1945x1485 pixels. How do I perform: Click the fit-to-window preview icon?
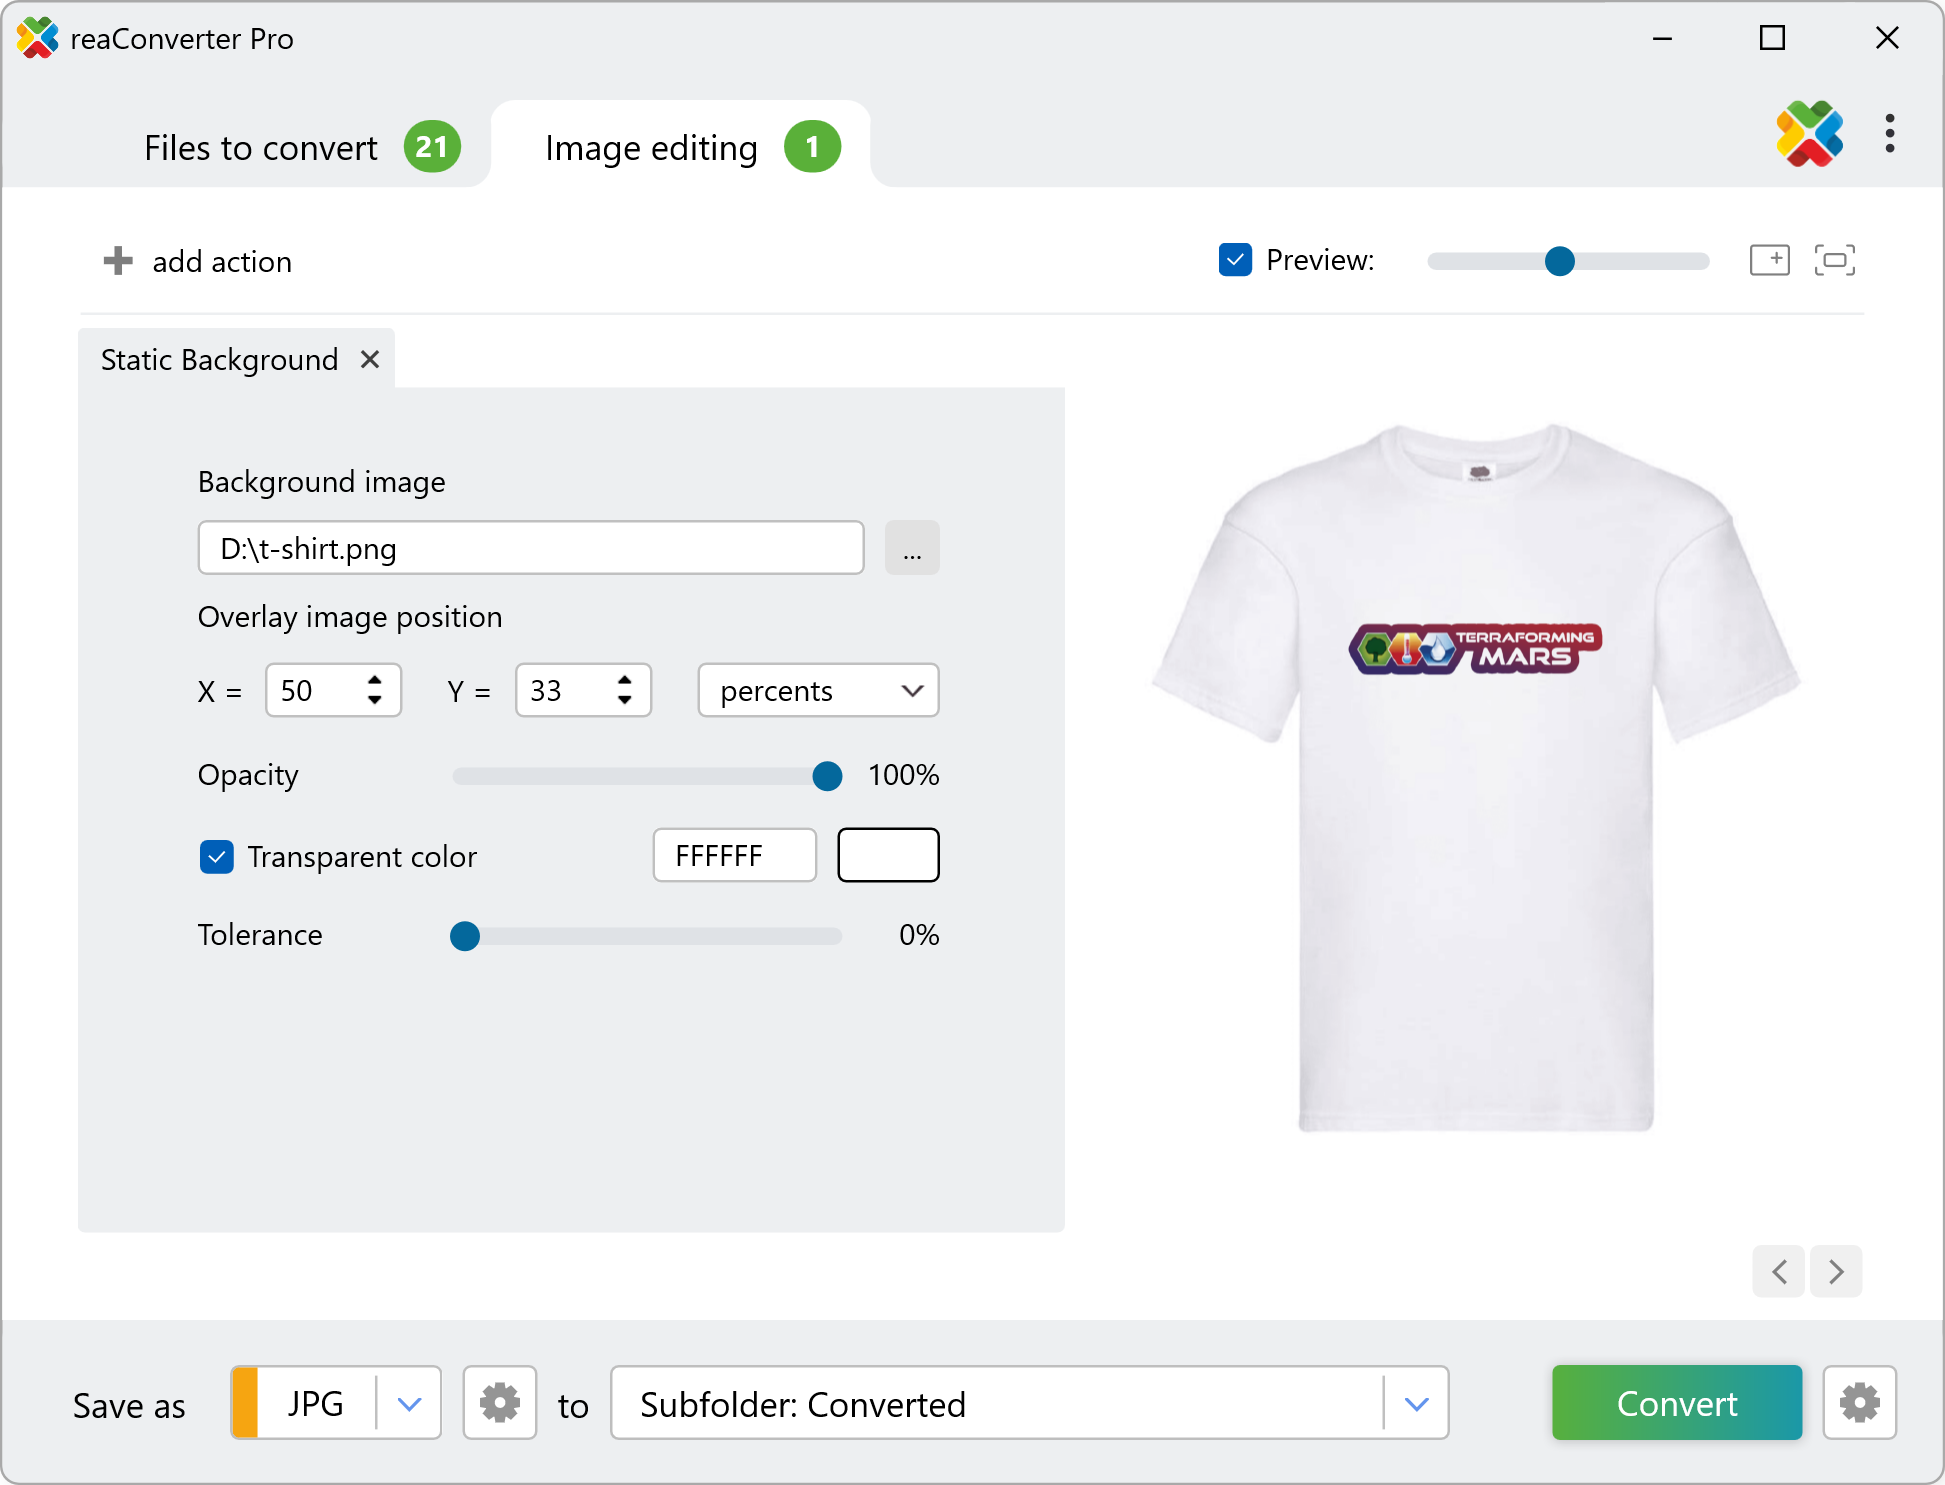(x=1834, y=260)
